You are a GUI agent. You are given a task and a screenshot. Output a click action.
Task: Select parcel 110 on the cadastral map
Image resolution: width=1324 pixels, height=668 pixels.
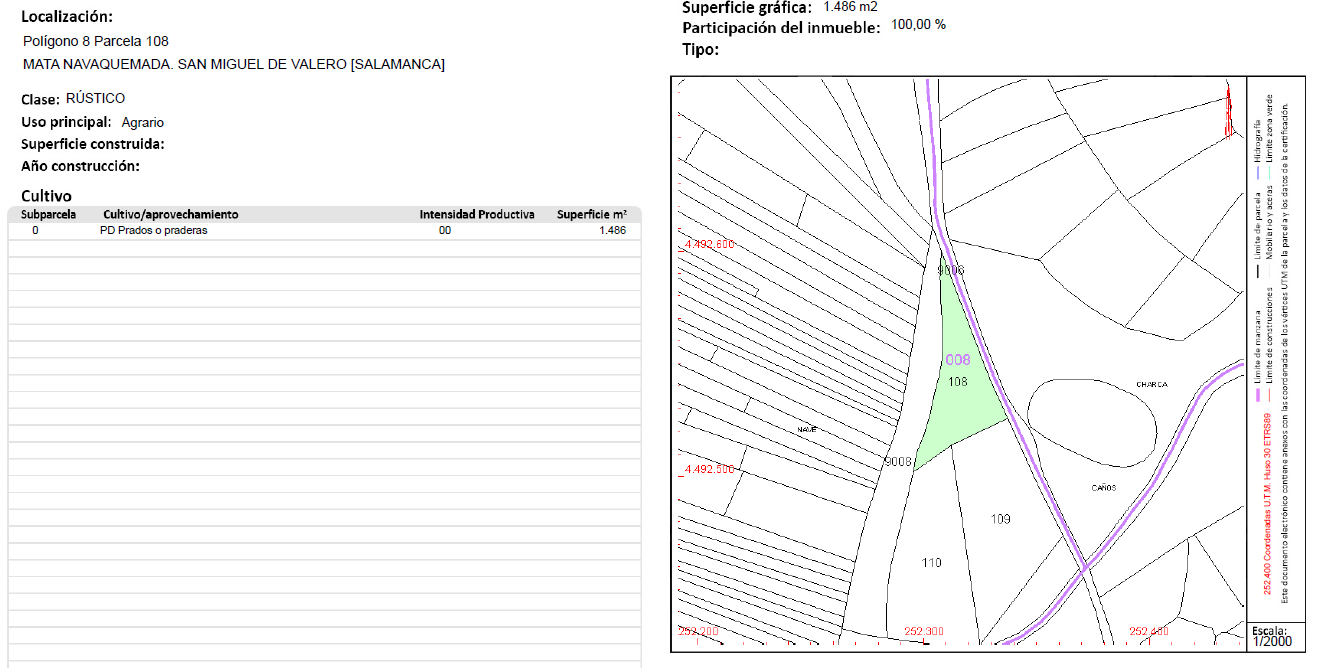click(x=931, y=563)
